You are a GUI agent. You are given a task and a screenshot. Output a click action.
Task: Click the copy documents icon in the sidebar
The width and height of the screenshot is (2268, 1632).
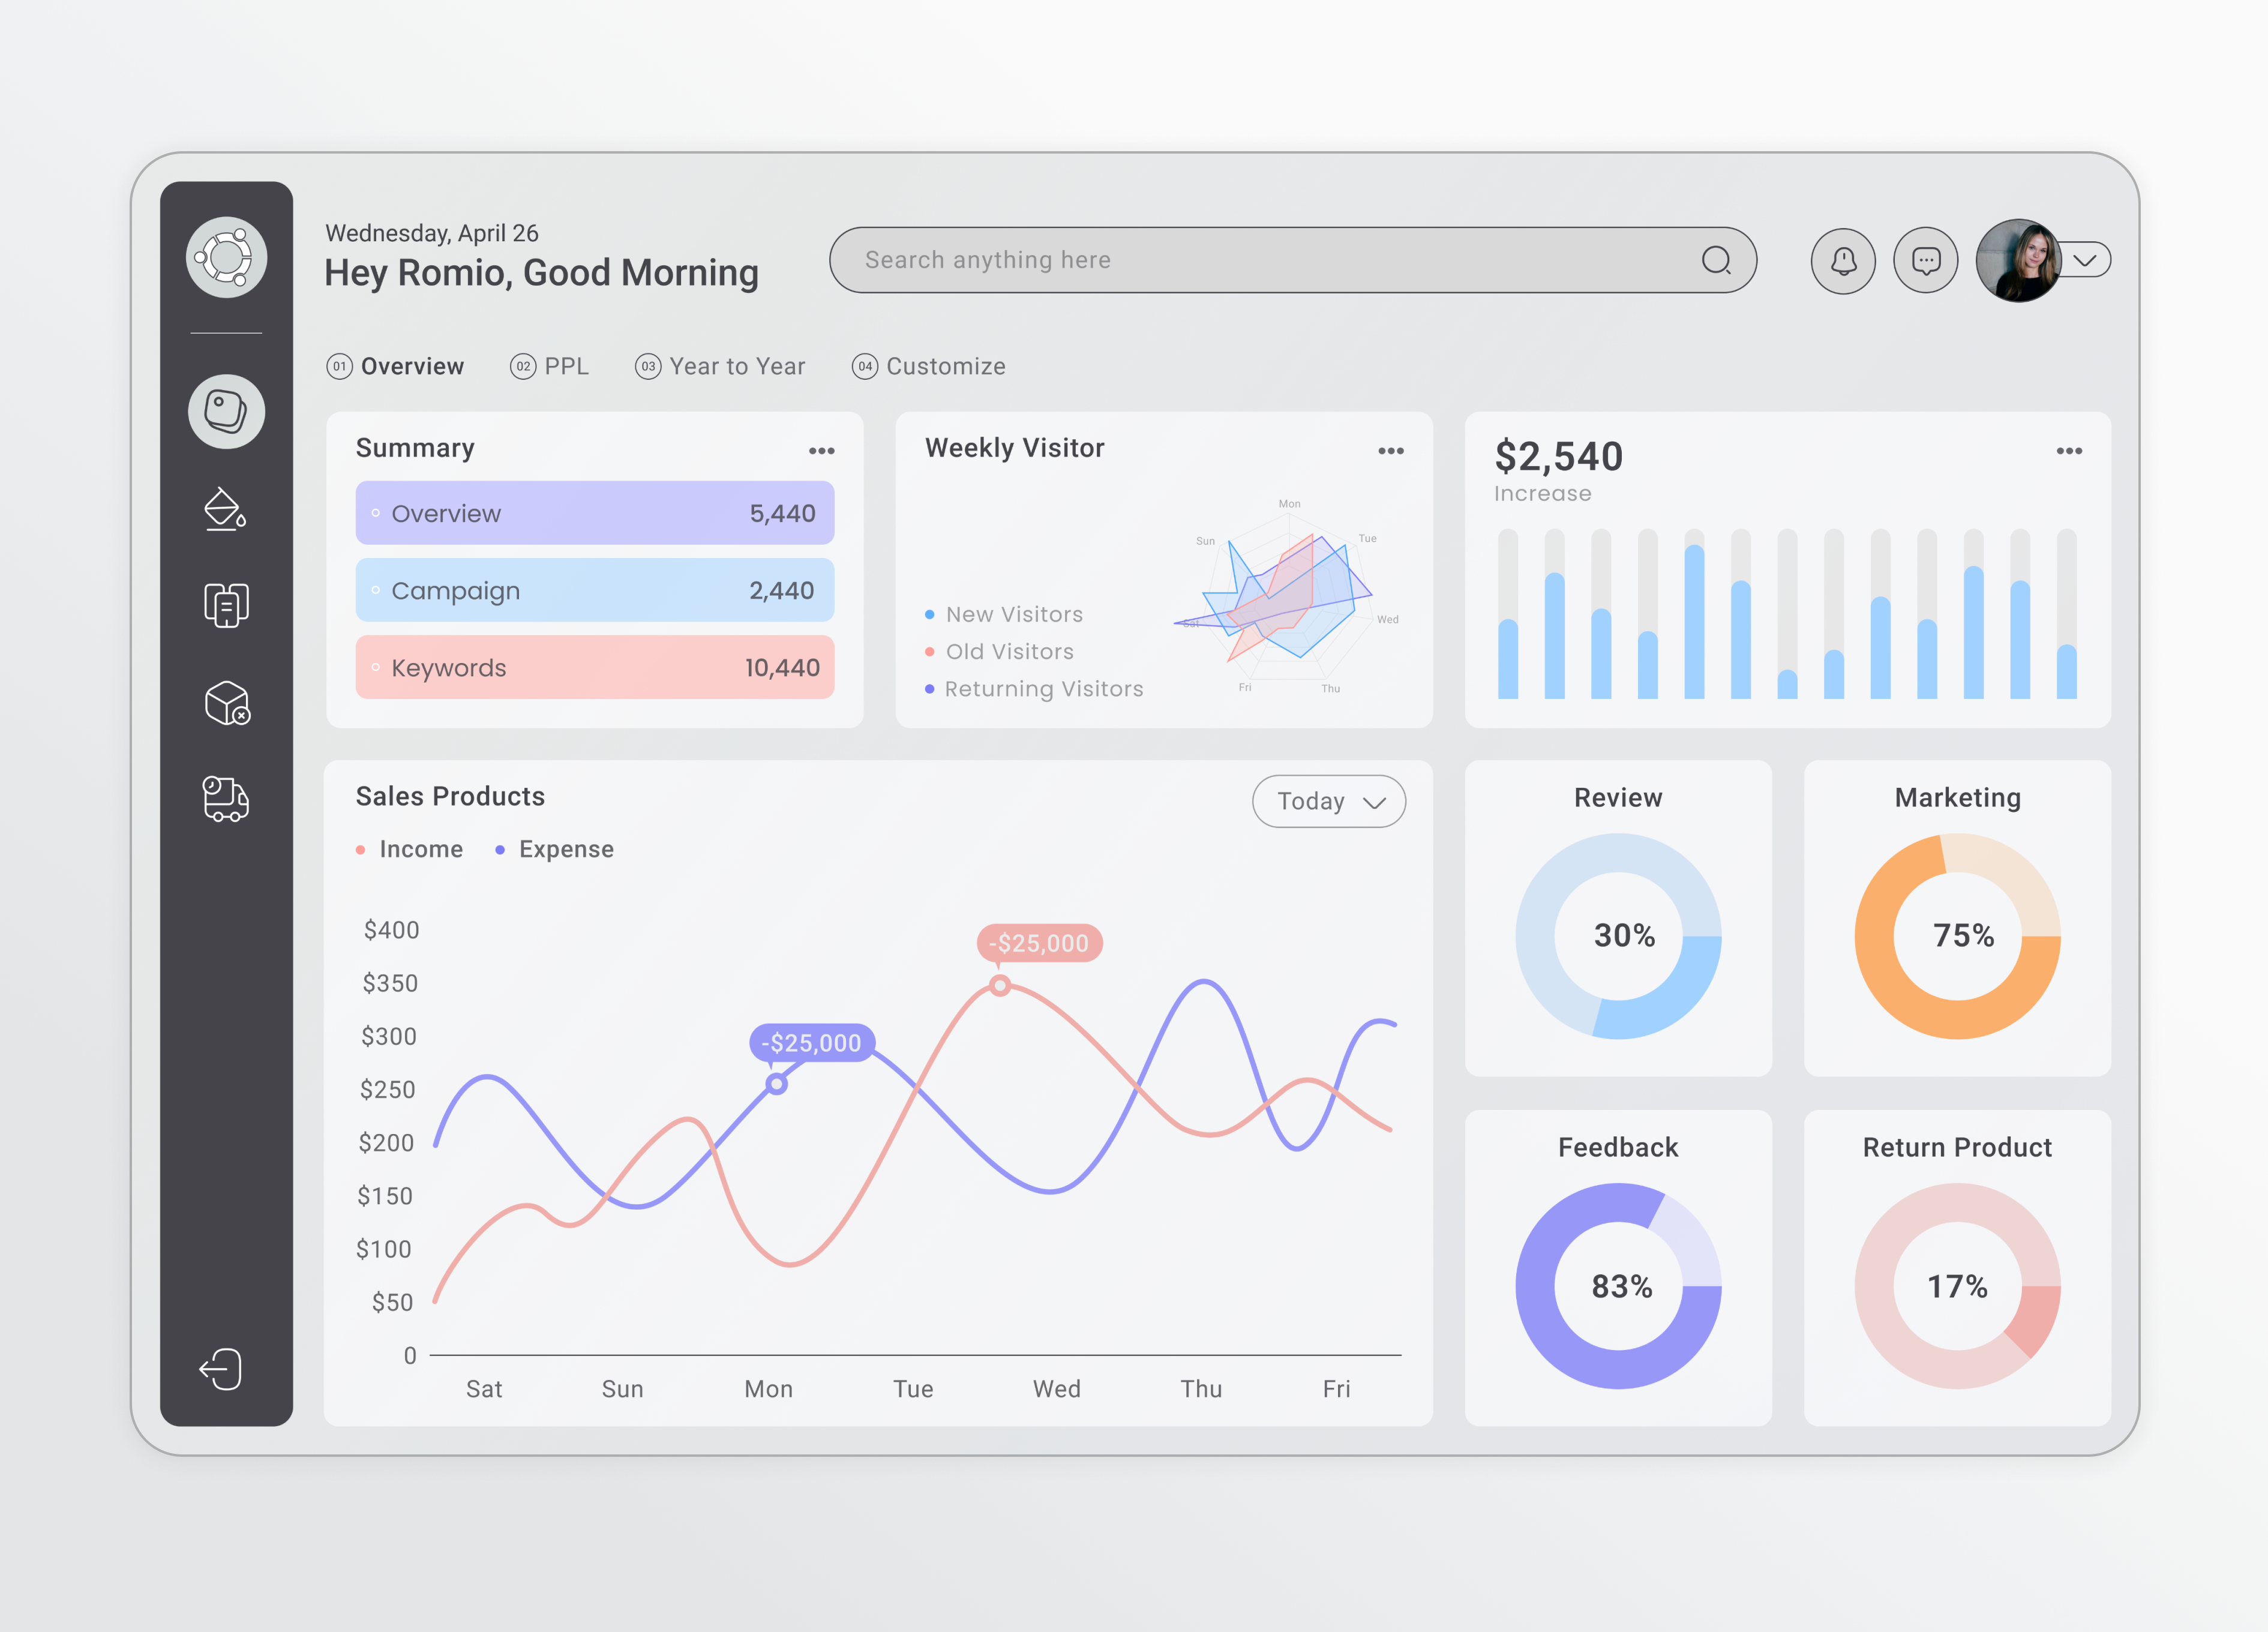click(x=225, y=605)
